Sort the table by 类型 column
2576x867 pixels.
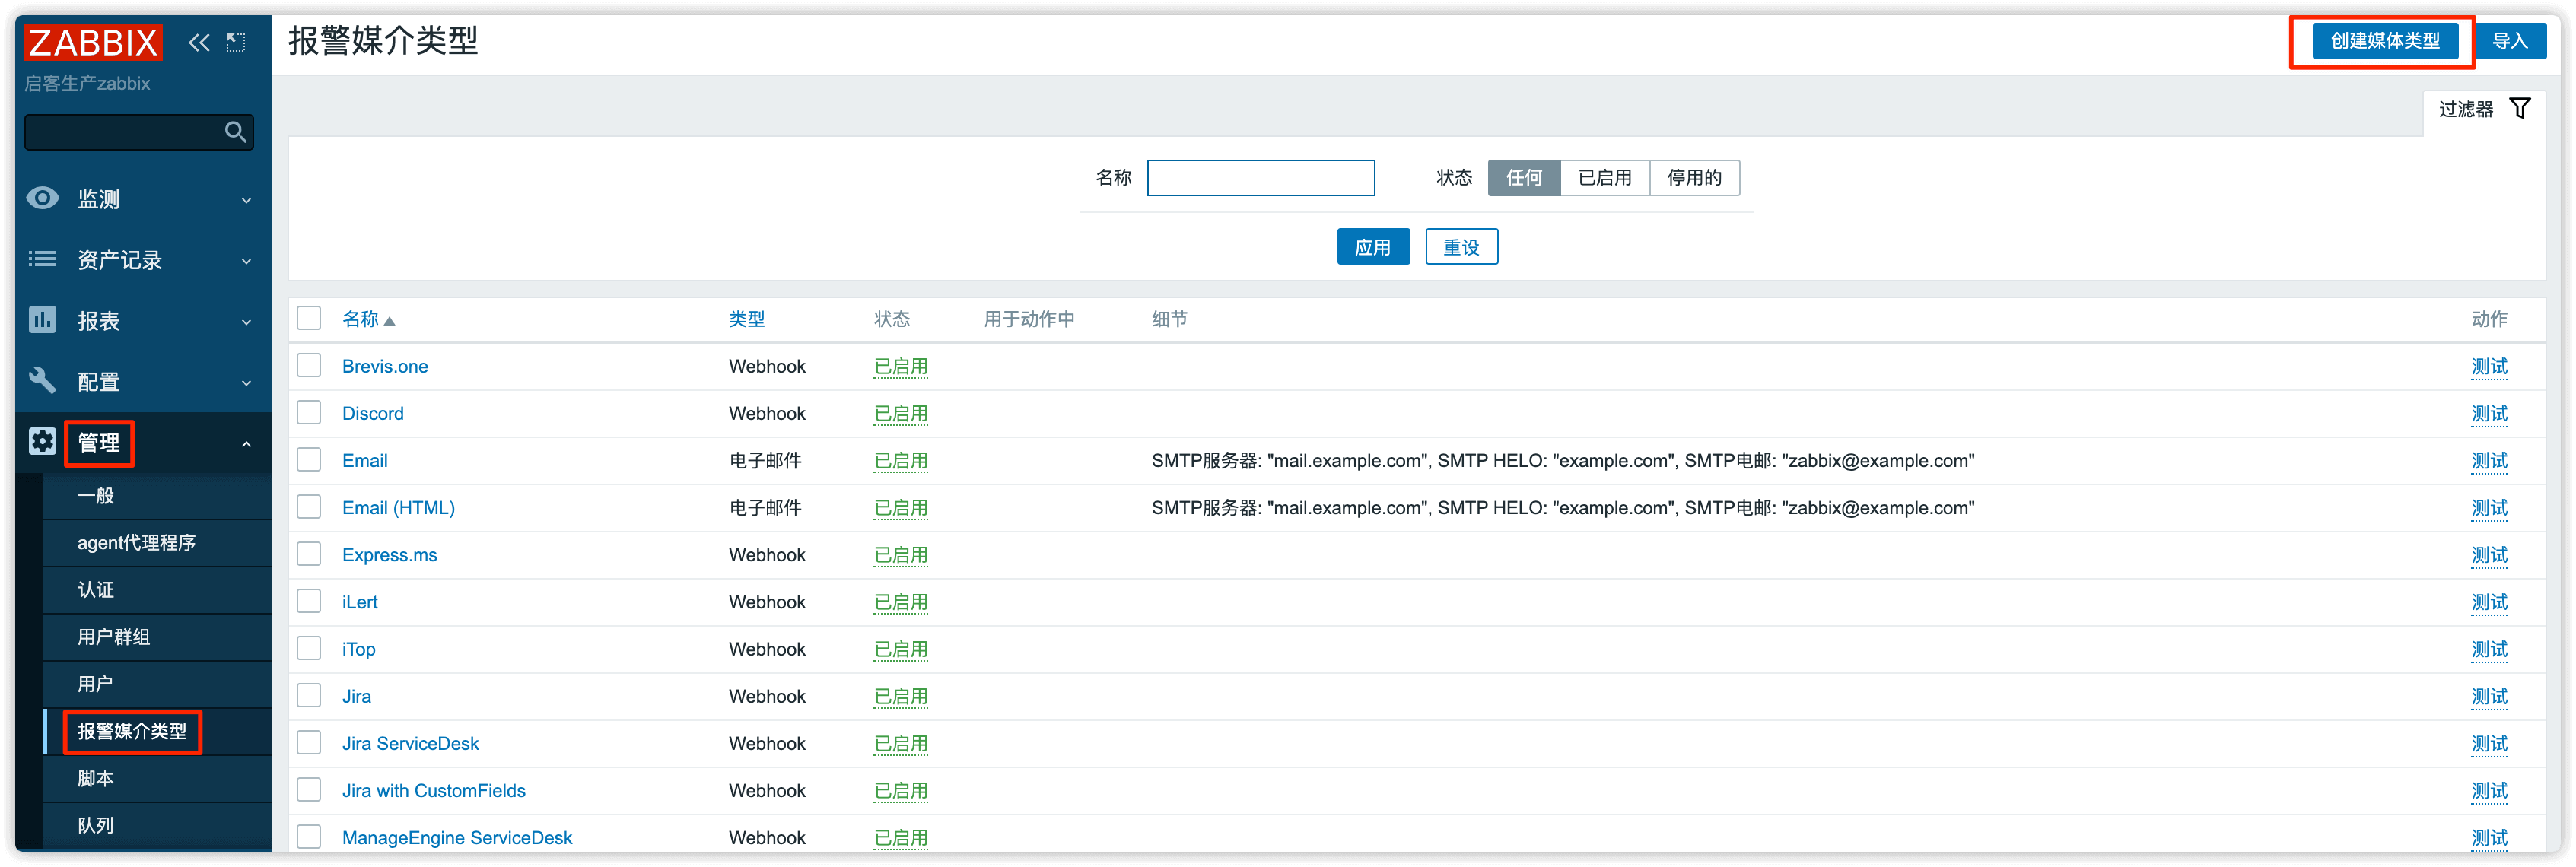click(x=746, y=319)
